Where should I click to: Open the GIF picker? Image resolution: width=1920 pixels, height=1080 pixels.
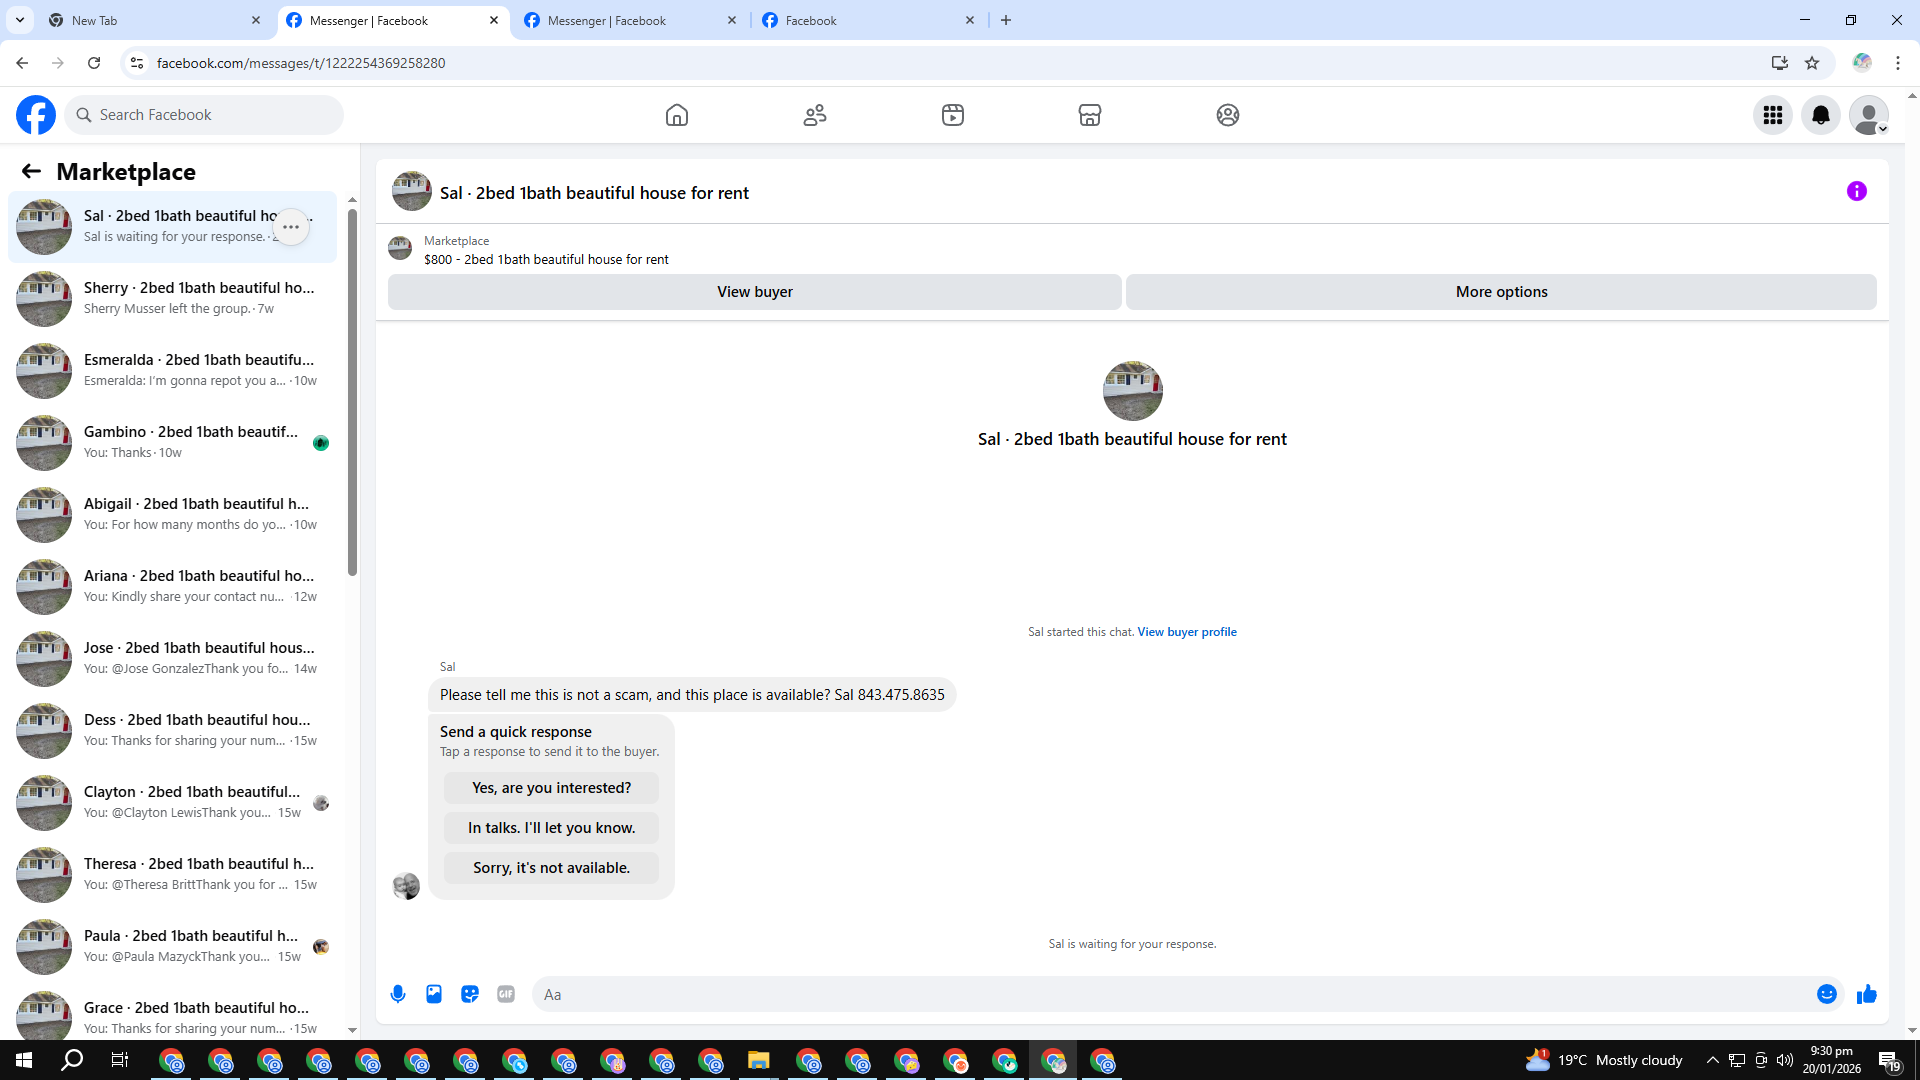tap(506, 994)
